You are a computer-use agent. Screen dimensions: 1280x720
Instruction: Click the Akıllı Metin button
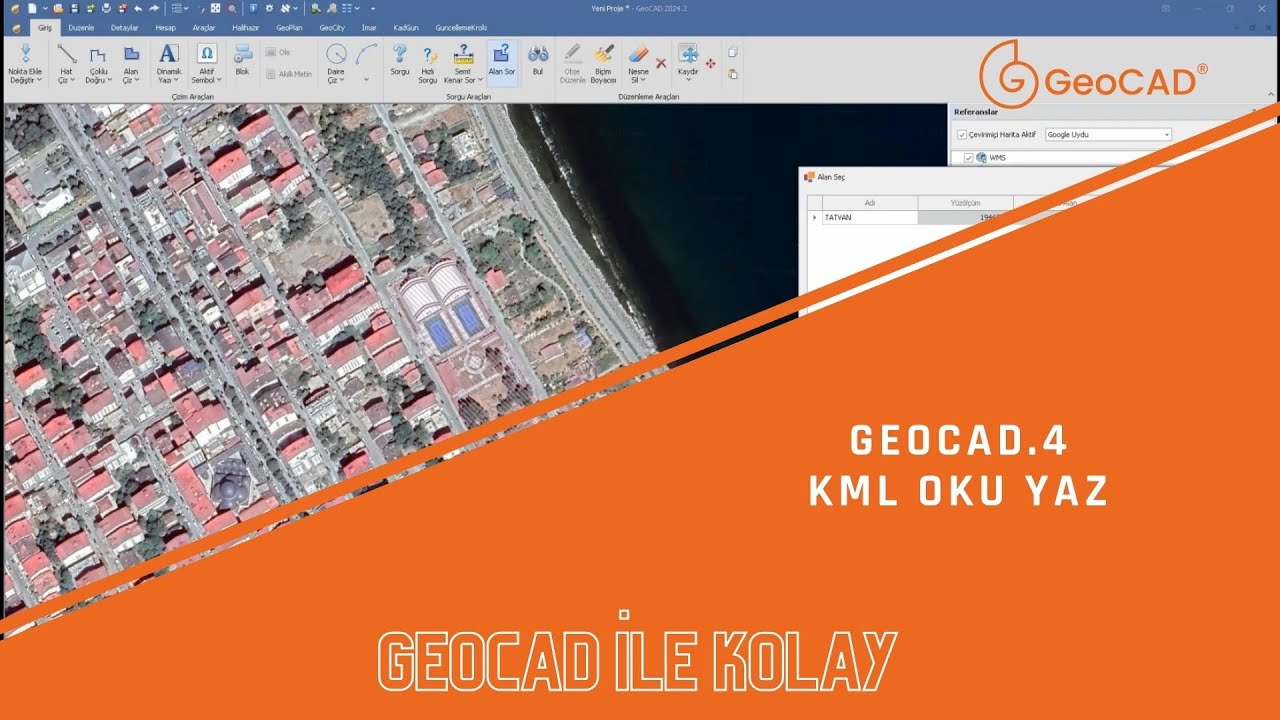click(289, 74)
